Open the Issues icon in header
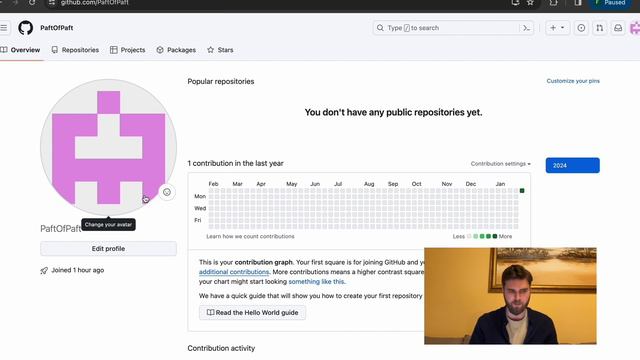Viewport: 640px width, 360px height. pyautogui.click(x=581, y=28)
